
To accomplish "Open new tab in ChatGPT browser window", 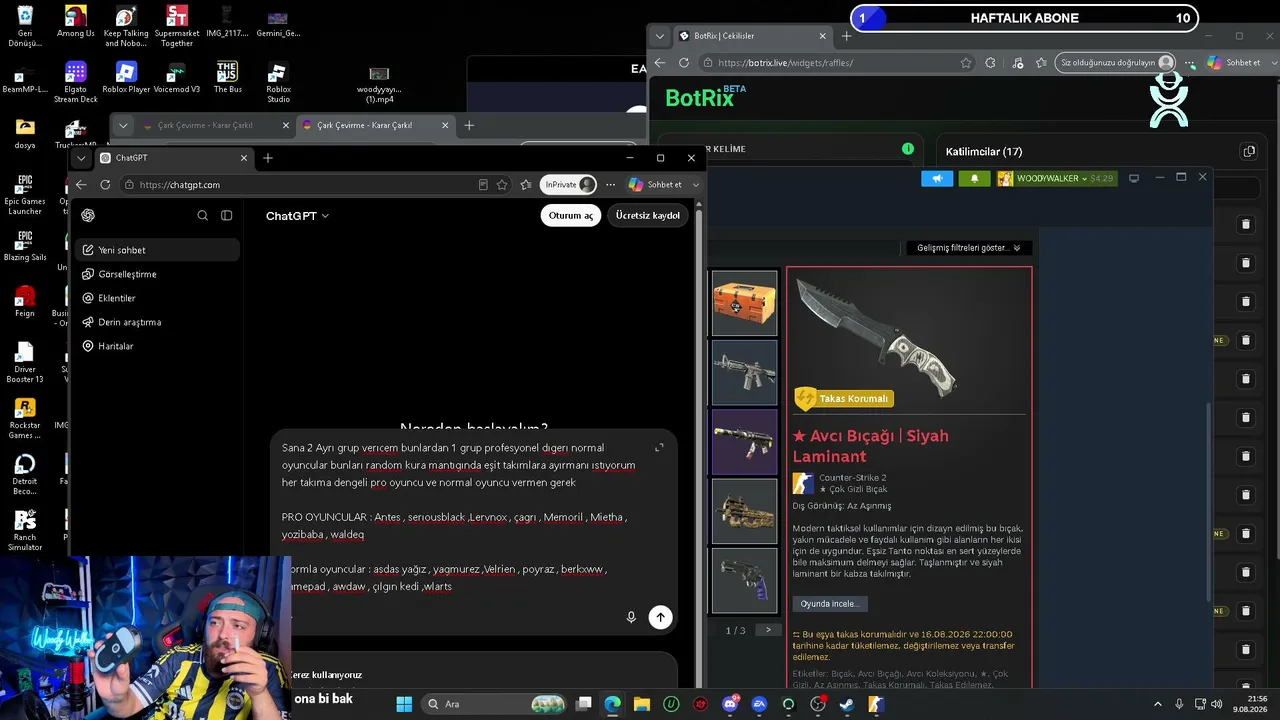I will [x=267, y=158].
